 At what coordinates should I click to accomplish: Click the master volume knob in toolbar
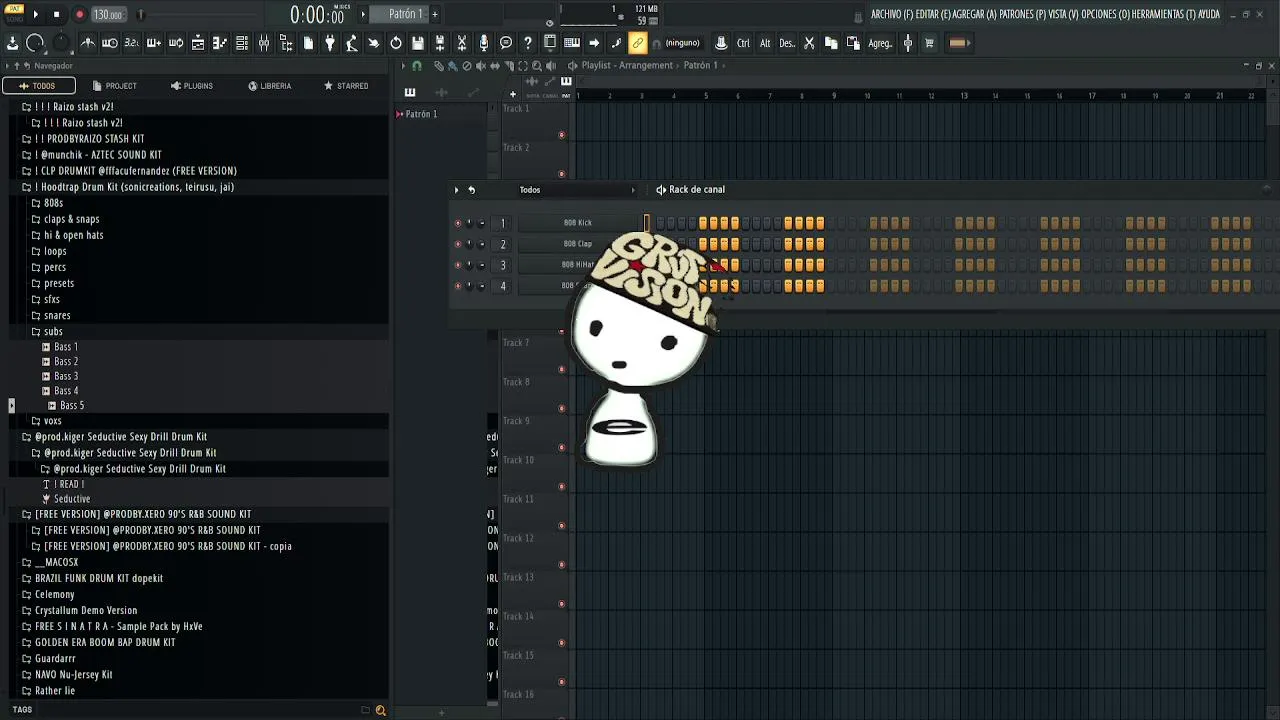pos(34,43)
